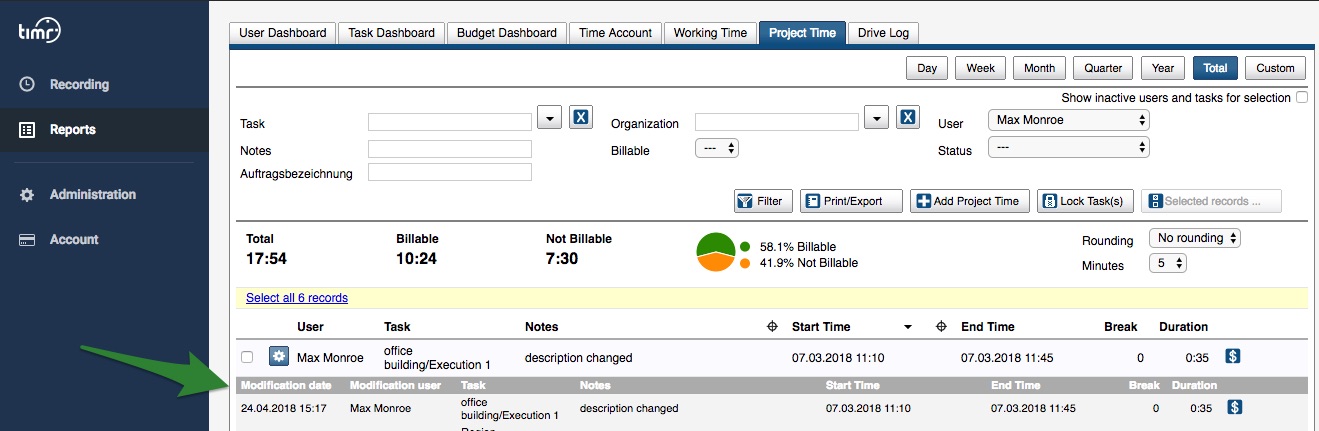The height and width of the screenshot is (431, 1319).
Task: Click the Total 17:54 value
Action: pos(267,259)
